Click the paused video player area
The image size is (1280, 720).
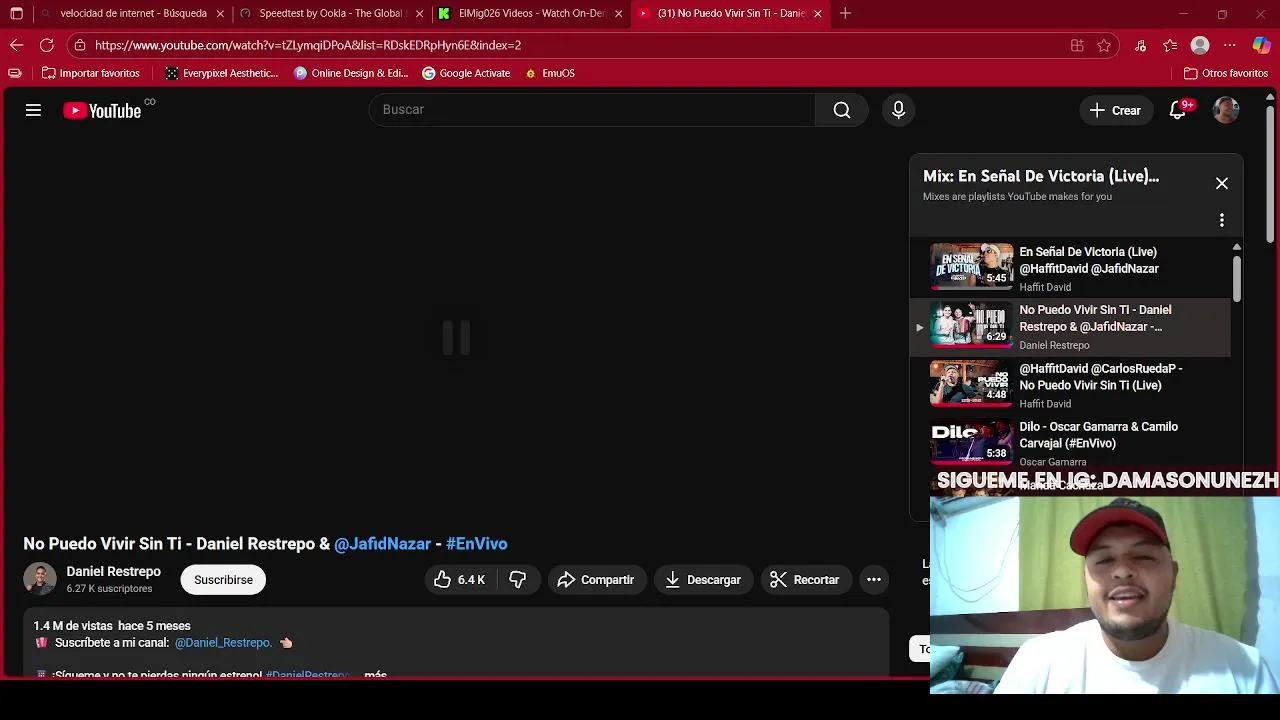456,338
